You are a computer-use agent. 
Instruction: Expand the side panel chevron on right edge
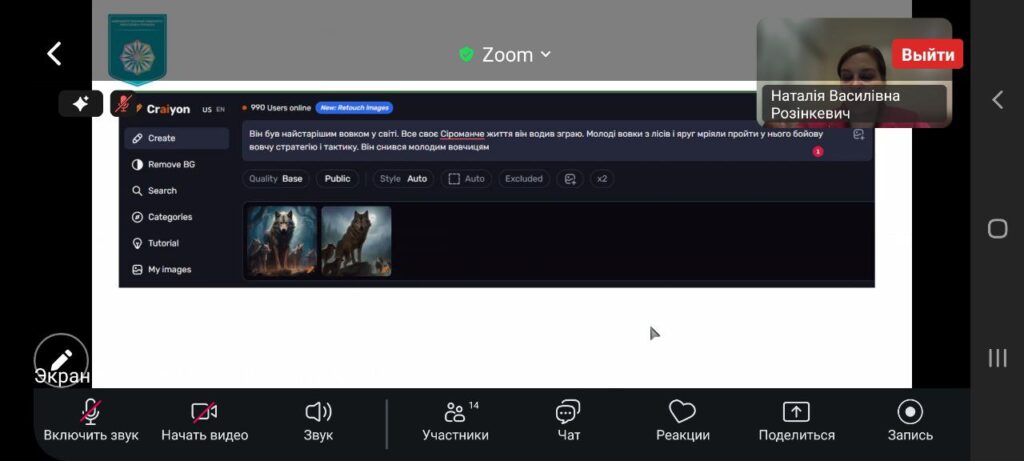pos(997,99)
